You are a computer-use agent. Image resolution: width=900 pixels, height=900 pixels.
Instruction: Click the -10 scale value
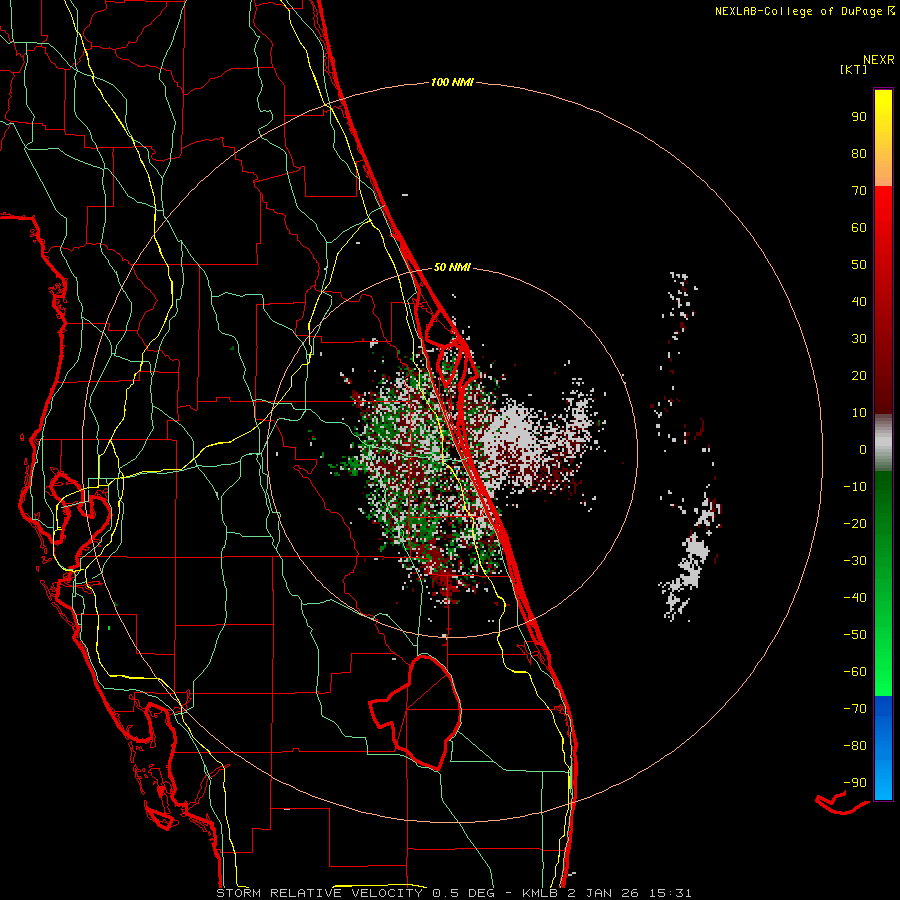[x=855, y=487]
